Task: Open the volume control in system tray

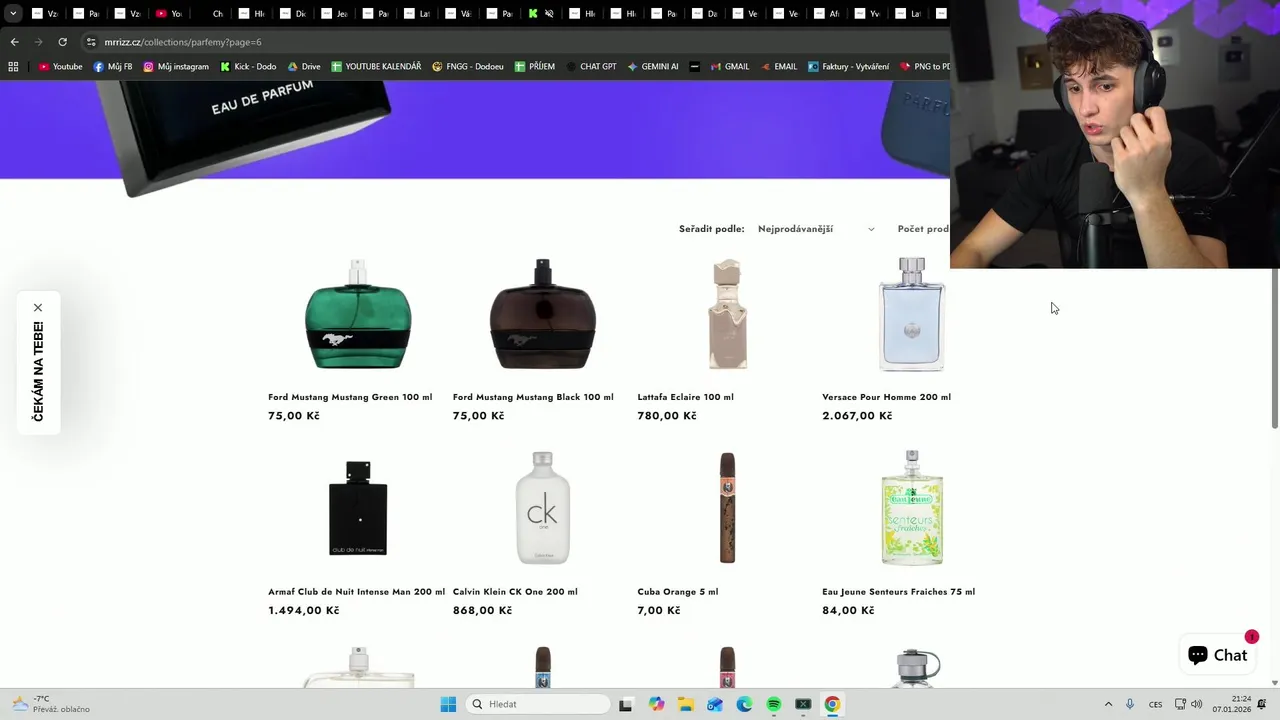Action: coord(1196,704)
